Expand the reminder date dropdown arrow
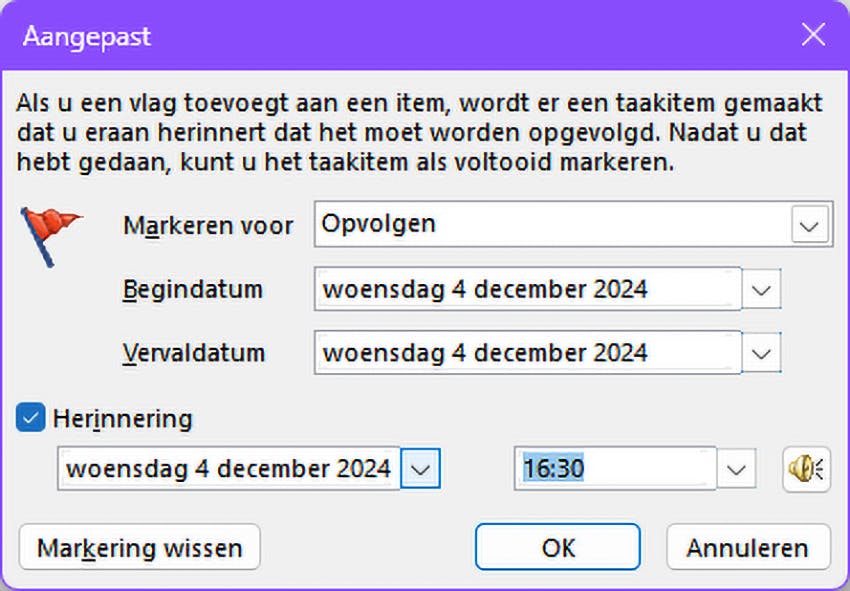 422,469
